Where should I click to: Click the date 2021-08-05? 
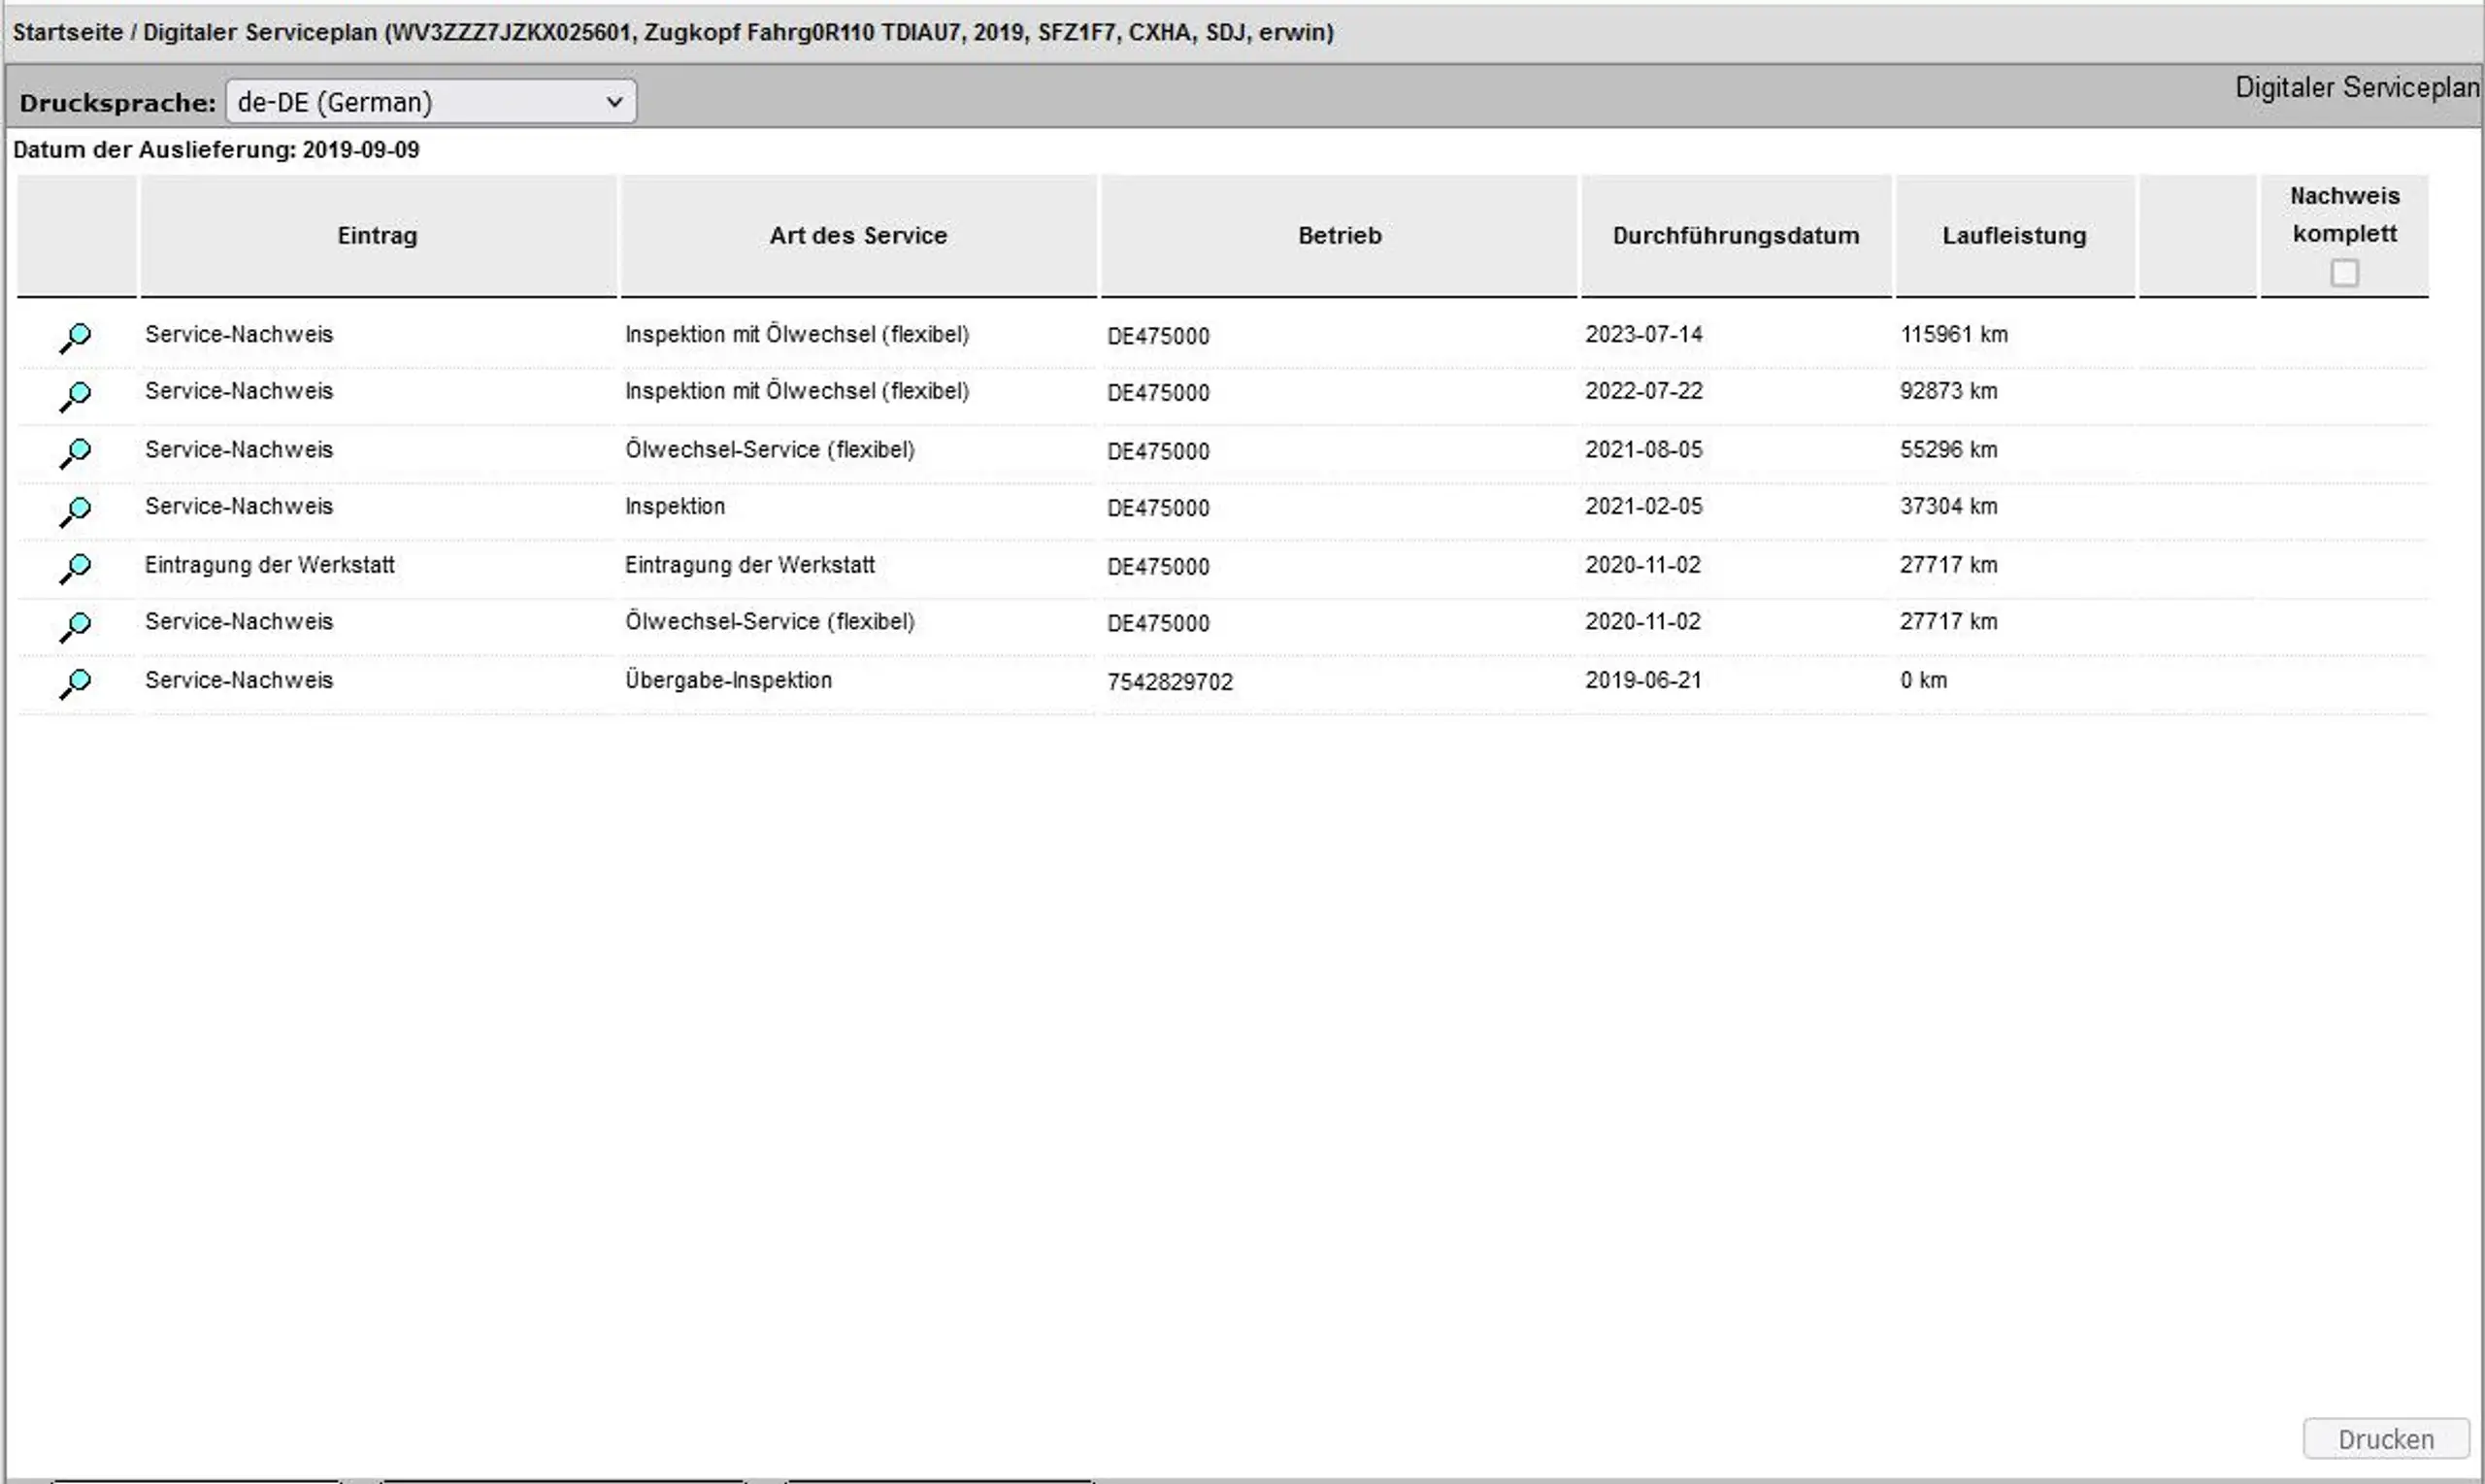[1643, 449]
